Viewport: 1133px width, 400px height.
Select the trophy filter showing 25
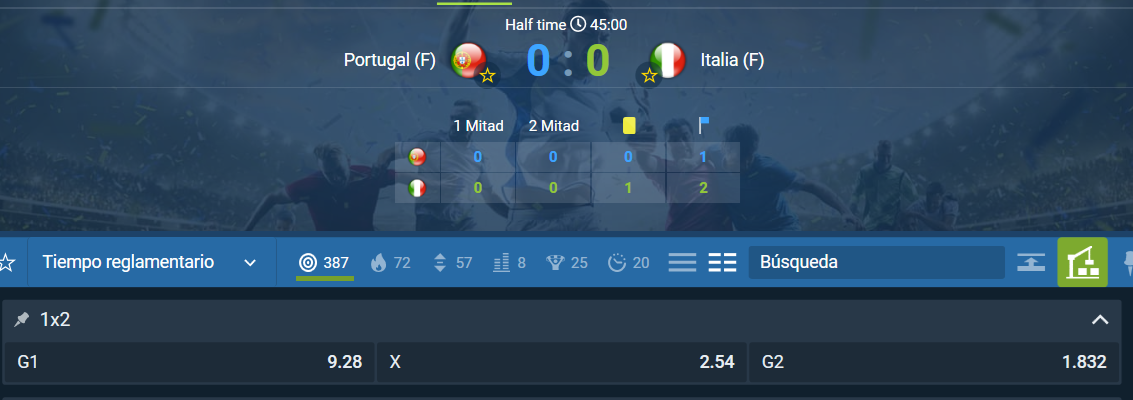pos(567,263)
